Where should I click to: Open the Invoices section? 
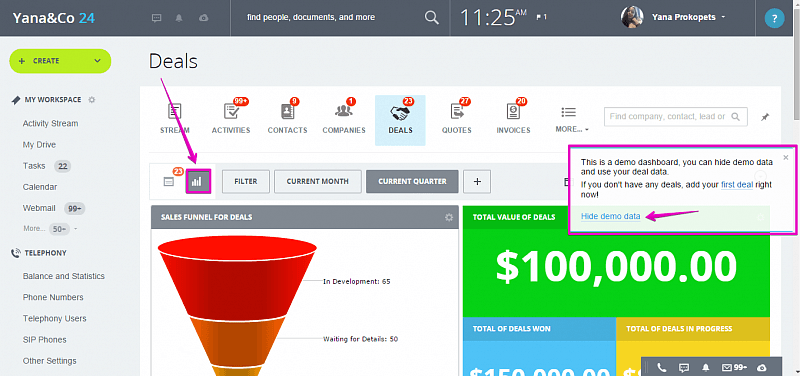[x=513, y=117]
